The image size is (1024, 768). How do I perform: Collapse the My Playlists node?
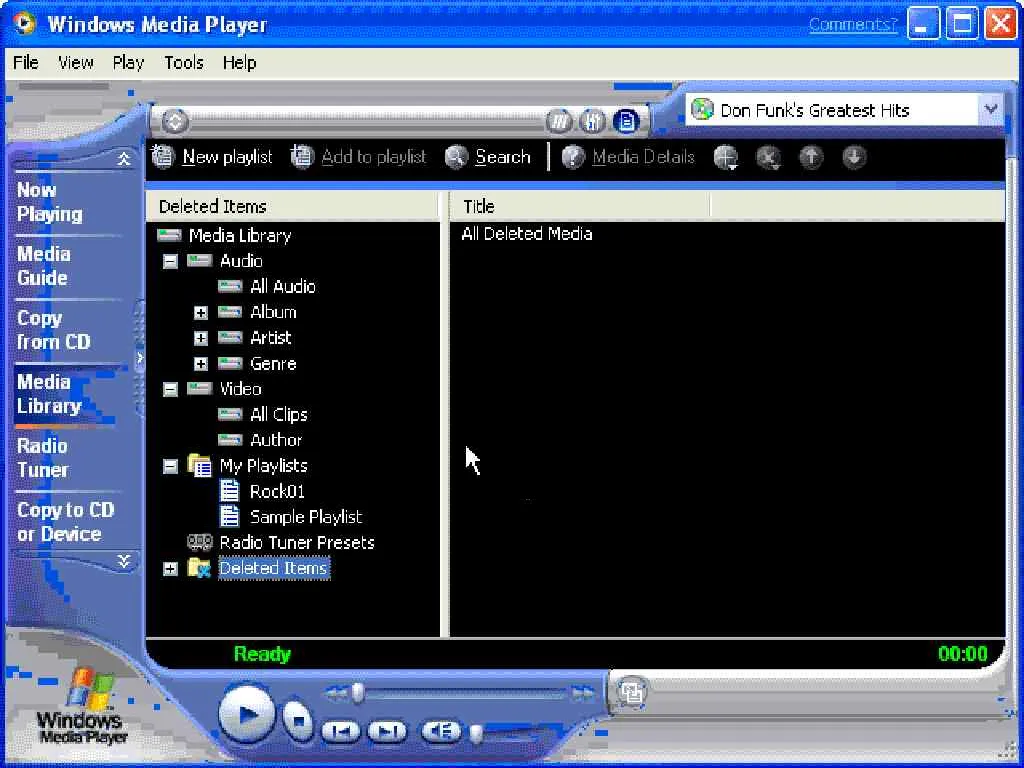170,466
